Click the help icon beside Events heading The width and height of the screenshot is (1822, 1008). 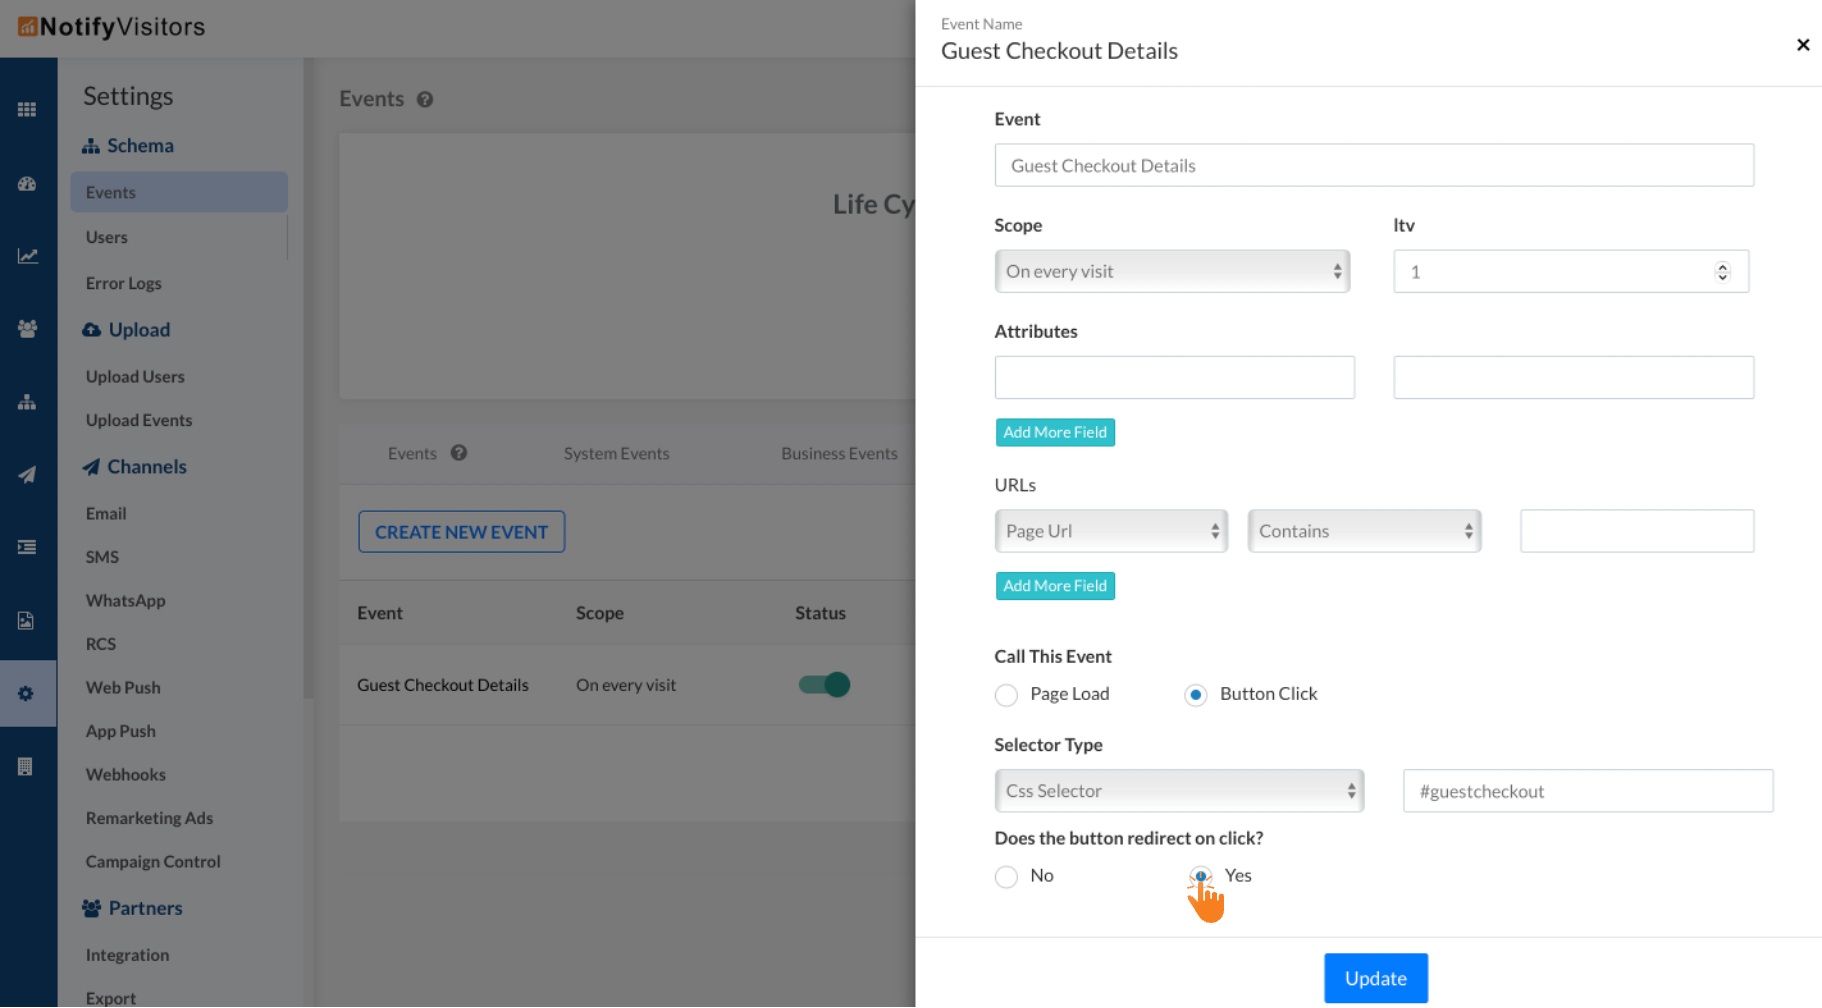coord(425,100)
